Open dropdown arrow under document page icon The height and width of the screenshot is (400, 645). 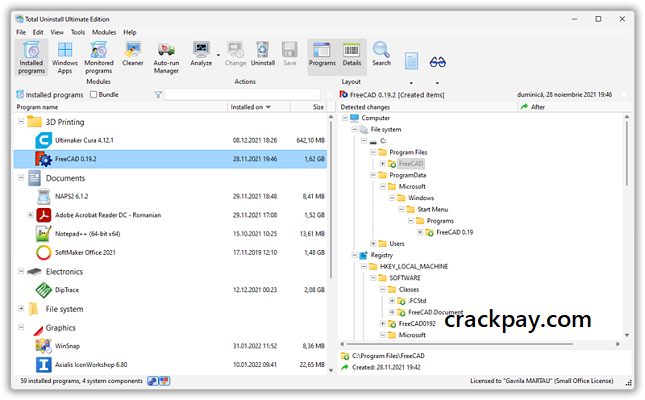(x=411, y=83)
